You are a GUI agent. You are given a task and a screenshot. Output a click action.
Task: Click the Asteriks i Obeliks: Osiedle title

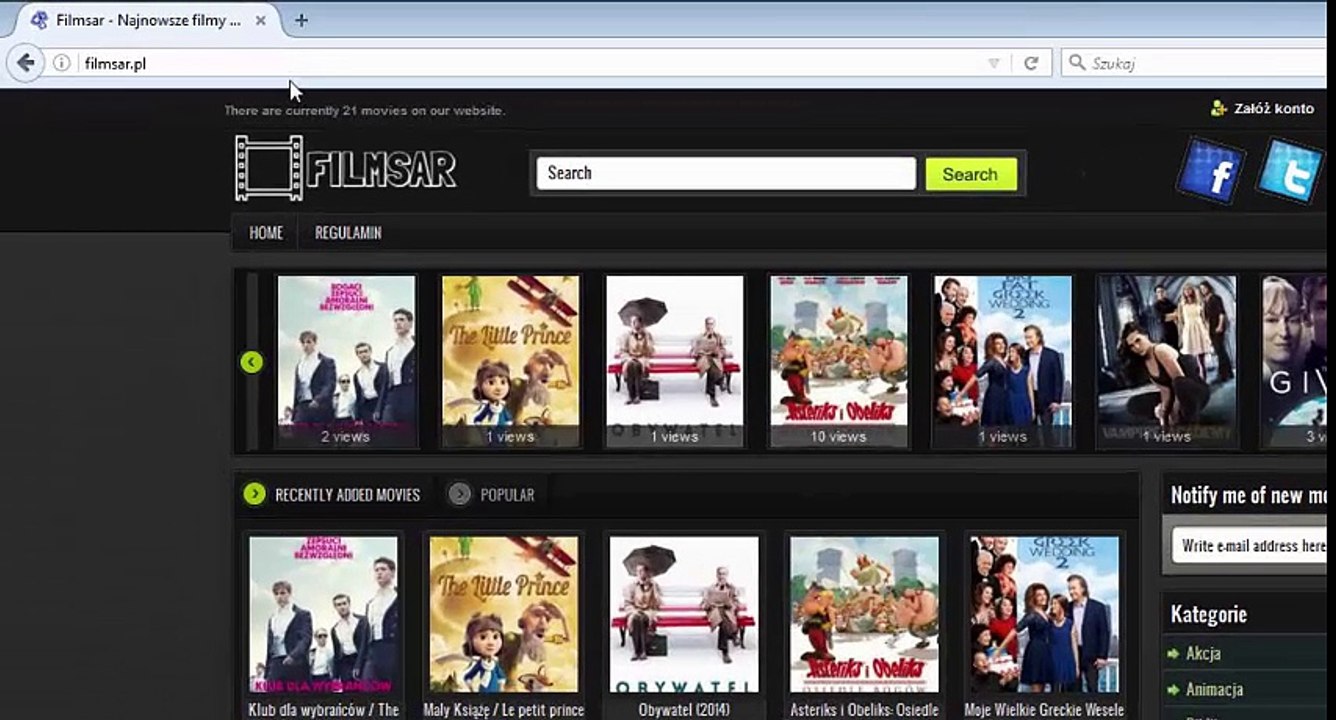click(864, 710)
